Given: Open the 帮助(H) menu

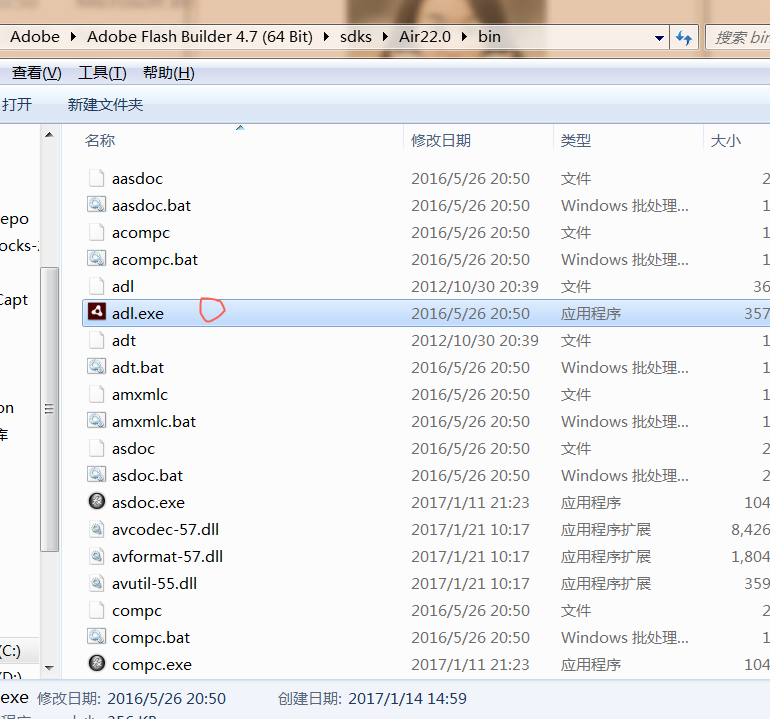Looking at the screenshot, I should tap(168, 73).
